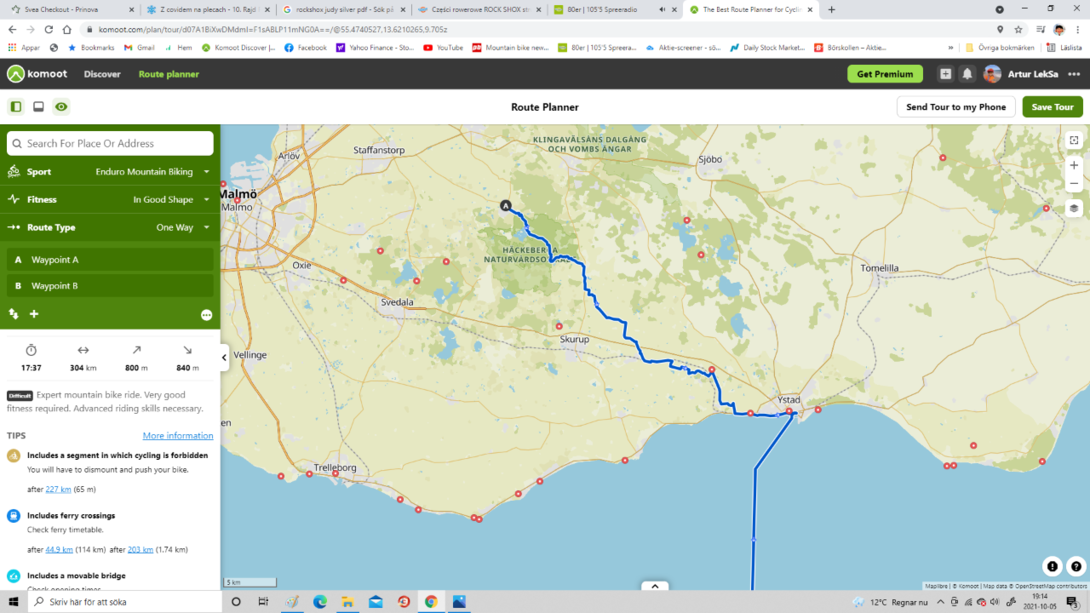Open the Route Type dropdown
1090x613 pixels.
[110, 227]
